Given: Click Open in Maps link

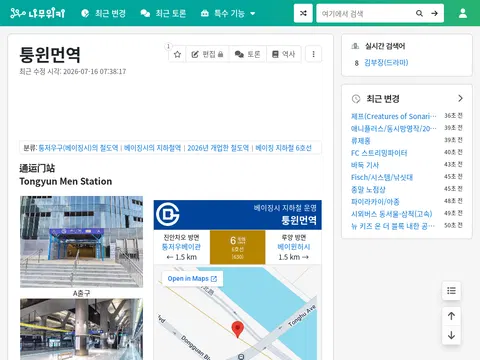Looking at the screenshot, I should (192, 279).
